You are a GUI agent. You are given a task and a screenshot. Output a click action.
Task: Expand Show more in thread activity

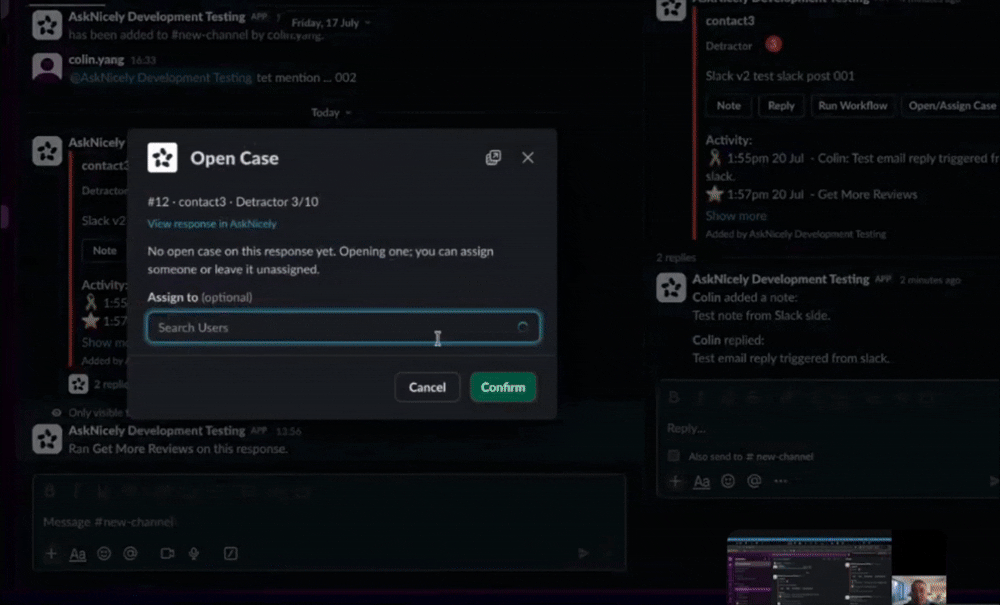point(736,215)
